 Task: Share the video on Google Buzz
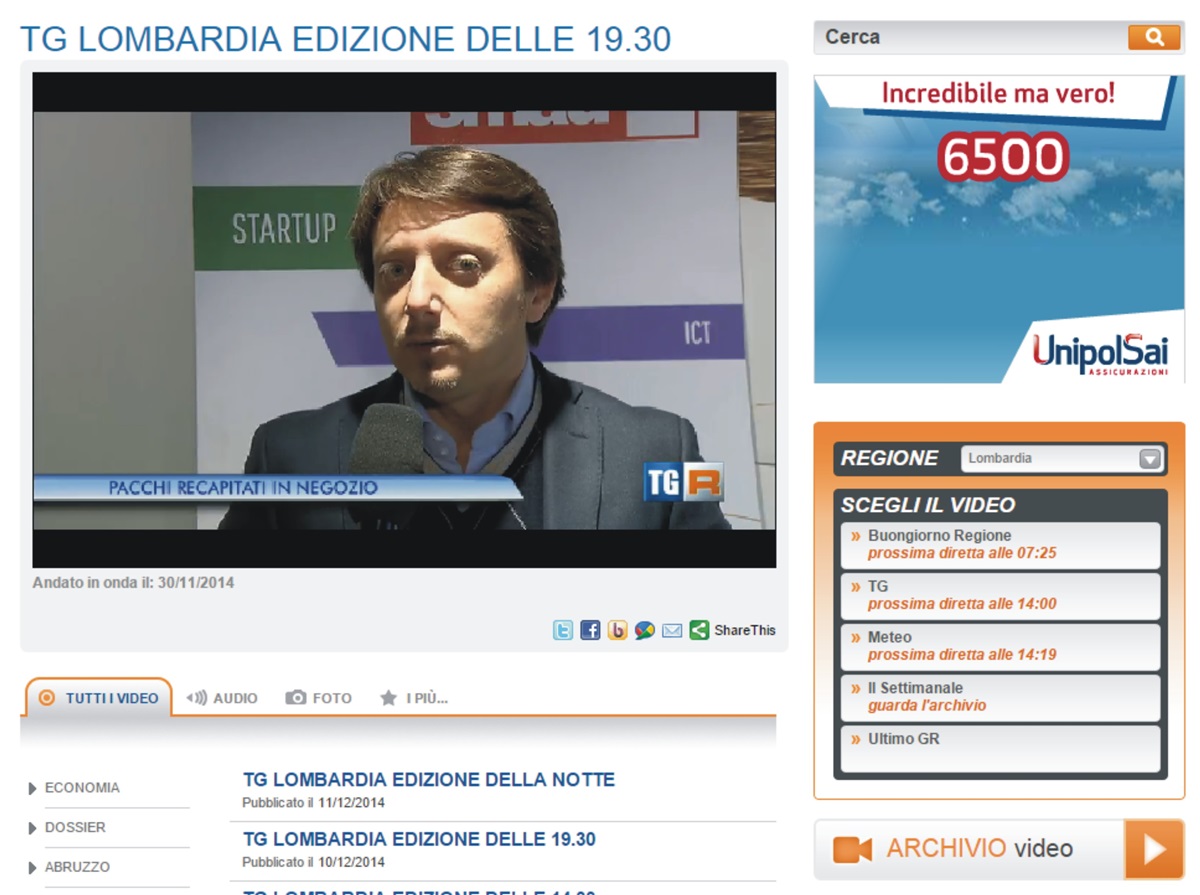pyautogui.click(x=645, y=630)
